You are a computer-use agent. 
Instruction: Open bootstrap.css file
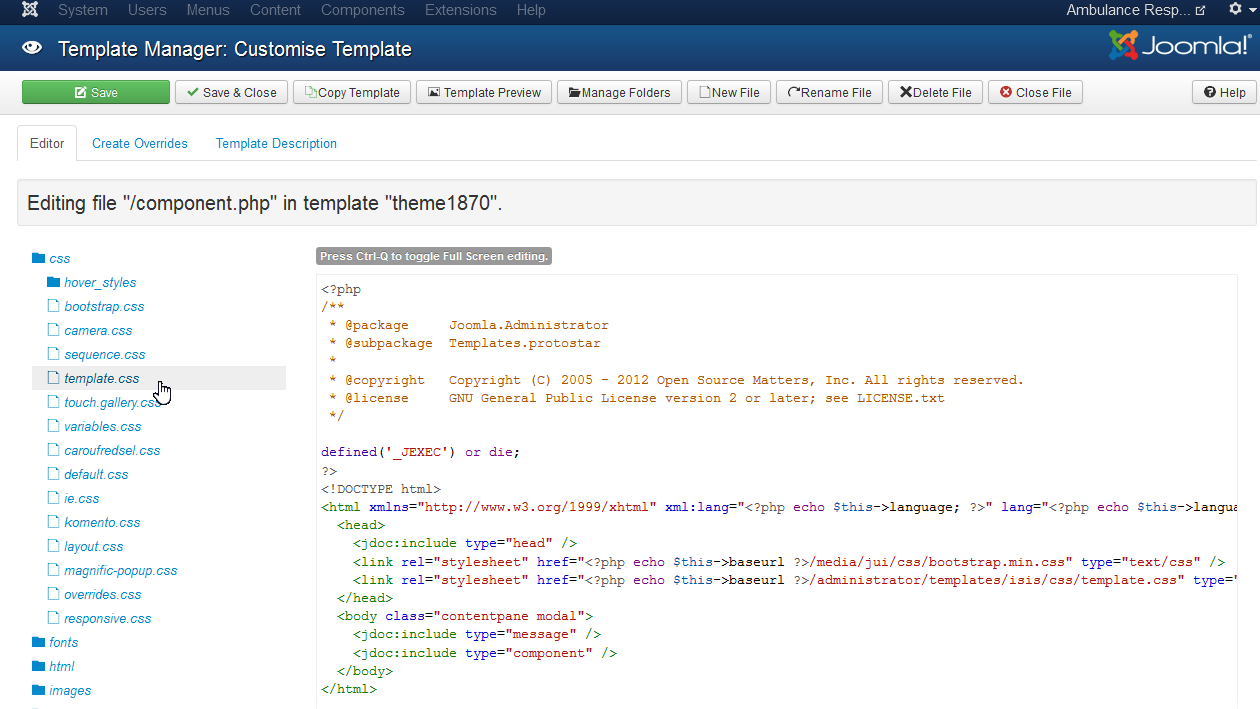pyautogui.click(x=104, y=307)
